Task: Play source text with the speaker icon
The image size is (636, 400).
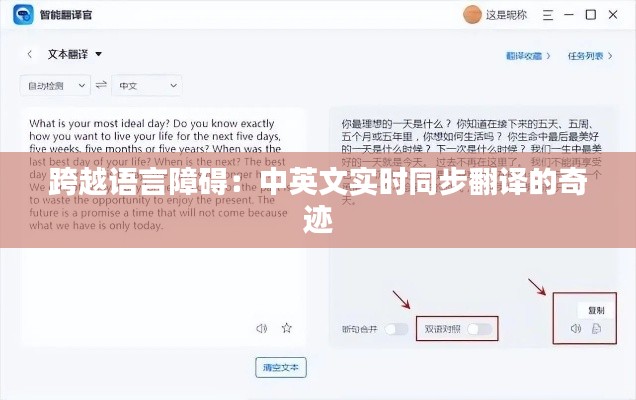Action: [x=262, y=328]
